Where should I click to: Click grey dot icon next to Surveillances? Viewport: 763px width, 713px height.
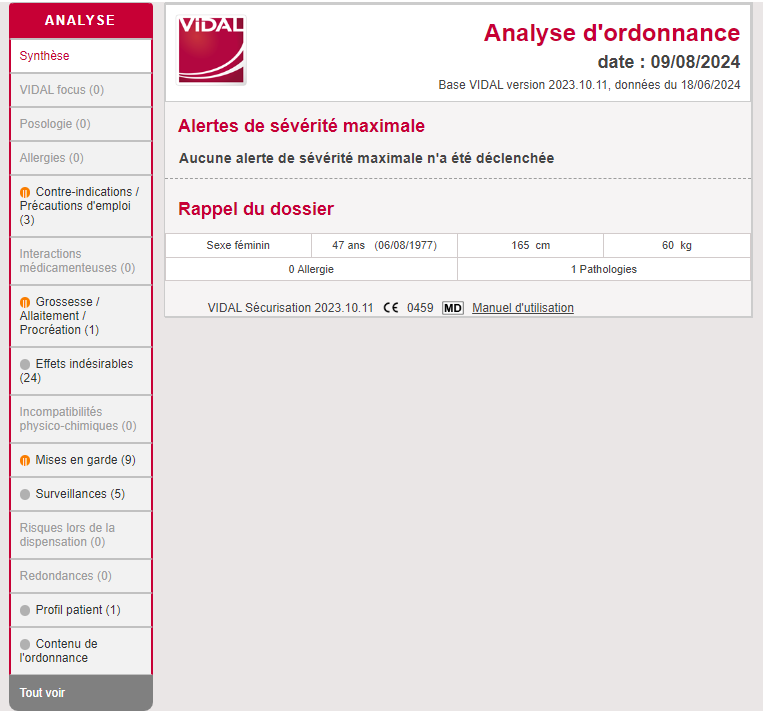[25, 494]
